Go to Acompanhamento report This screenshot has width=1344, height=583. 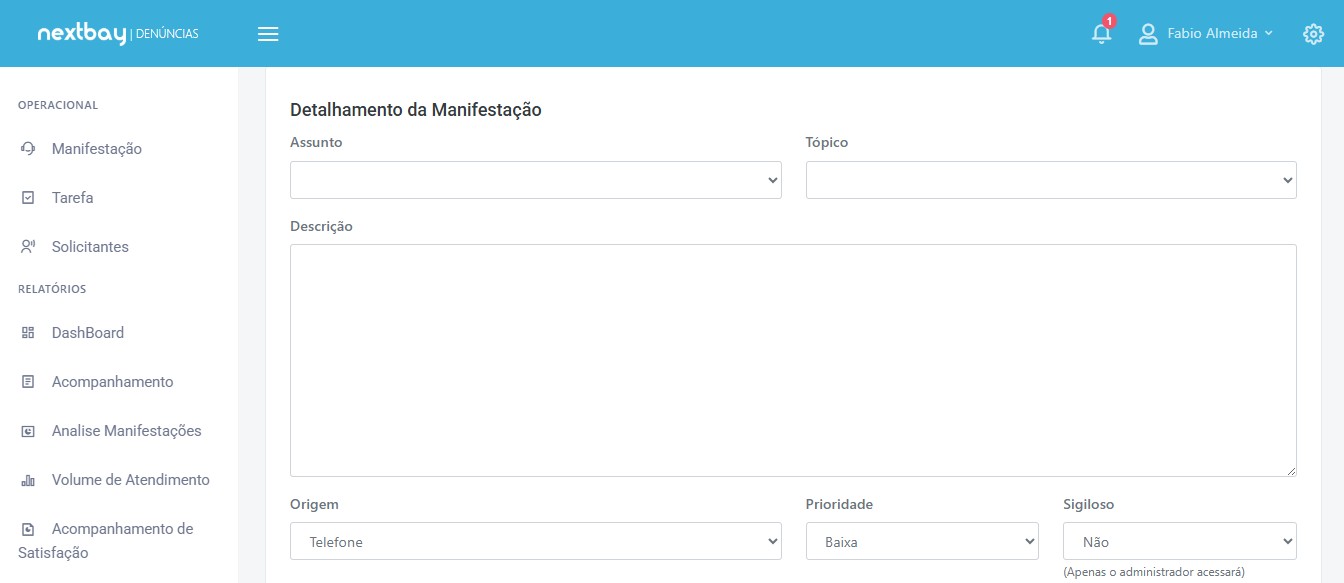pos(112,382)
